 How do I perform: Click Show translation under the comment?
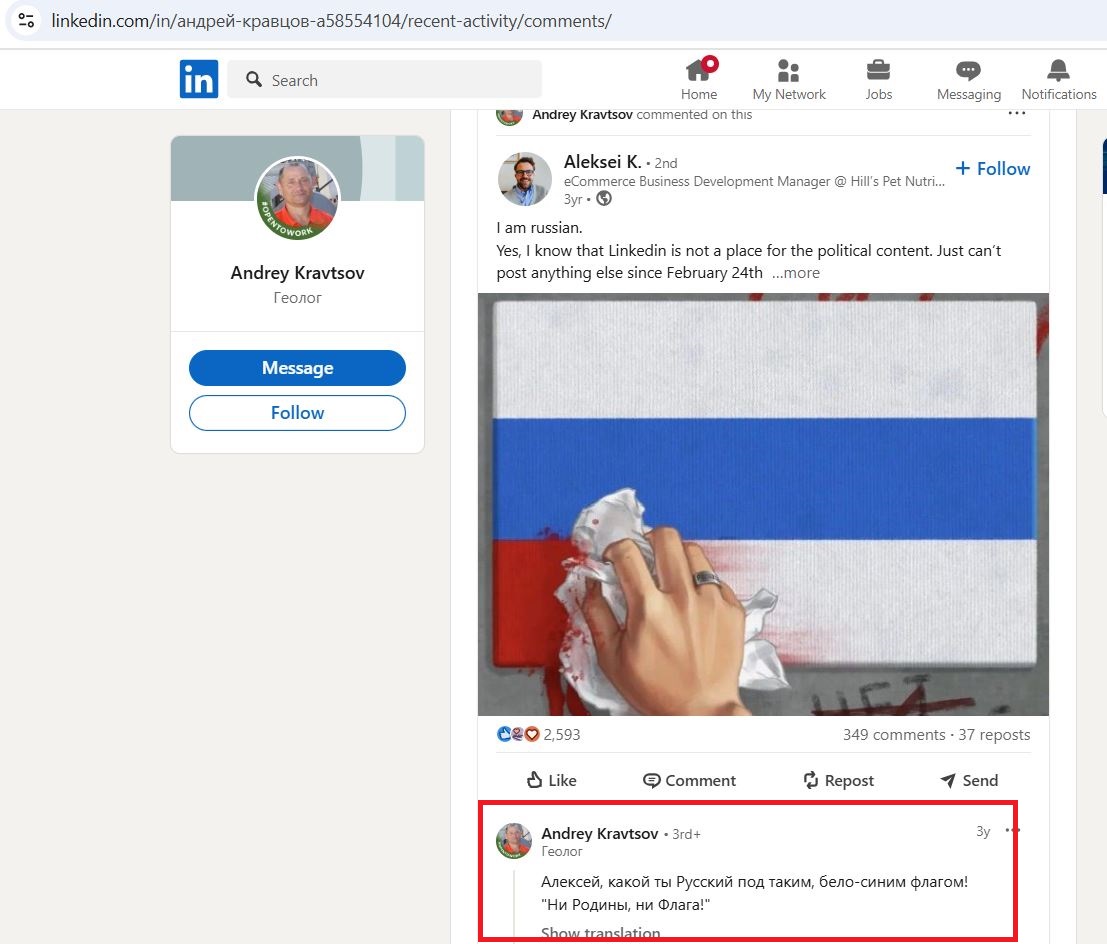(x=600, y=933)
